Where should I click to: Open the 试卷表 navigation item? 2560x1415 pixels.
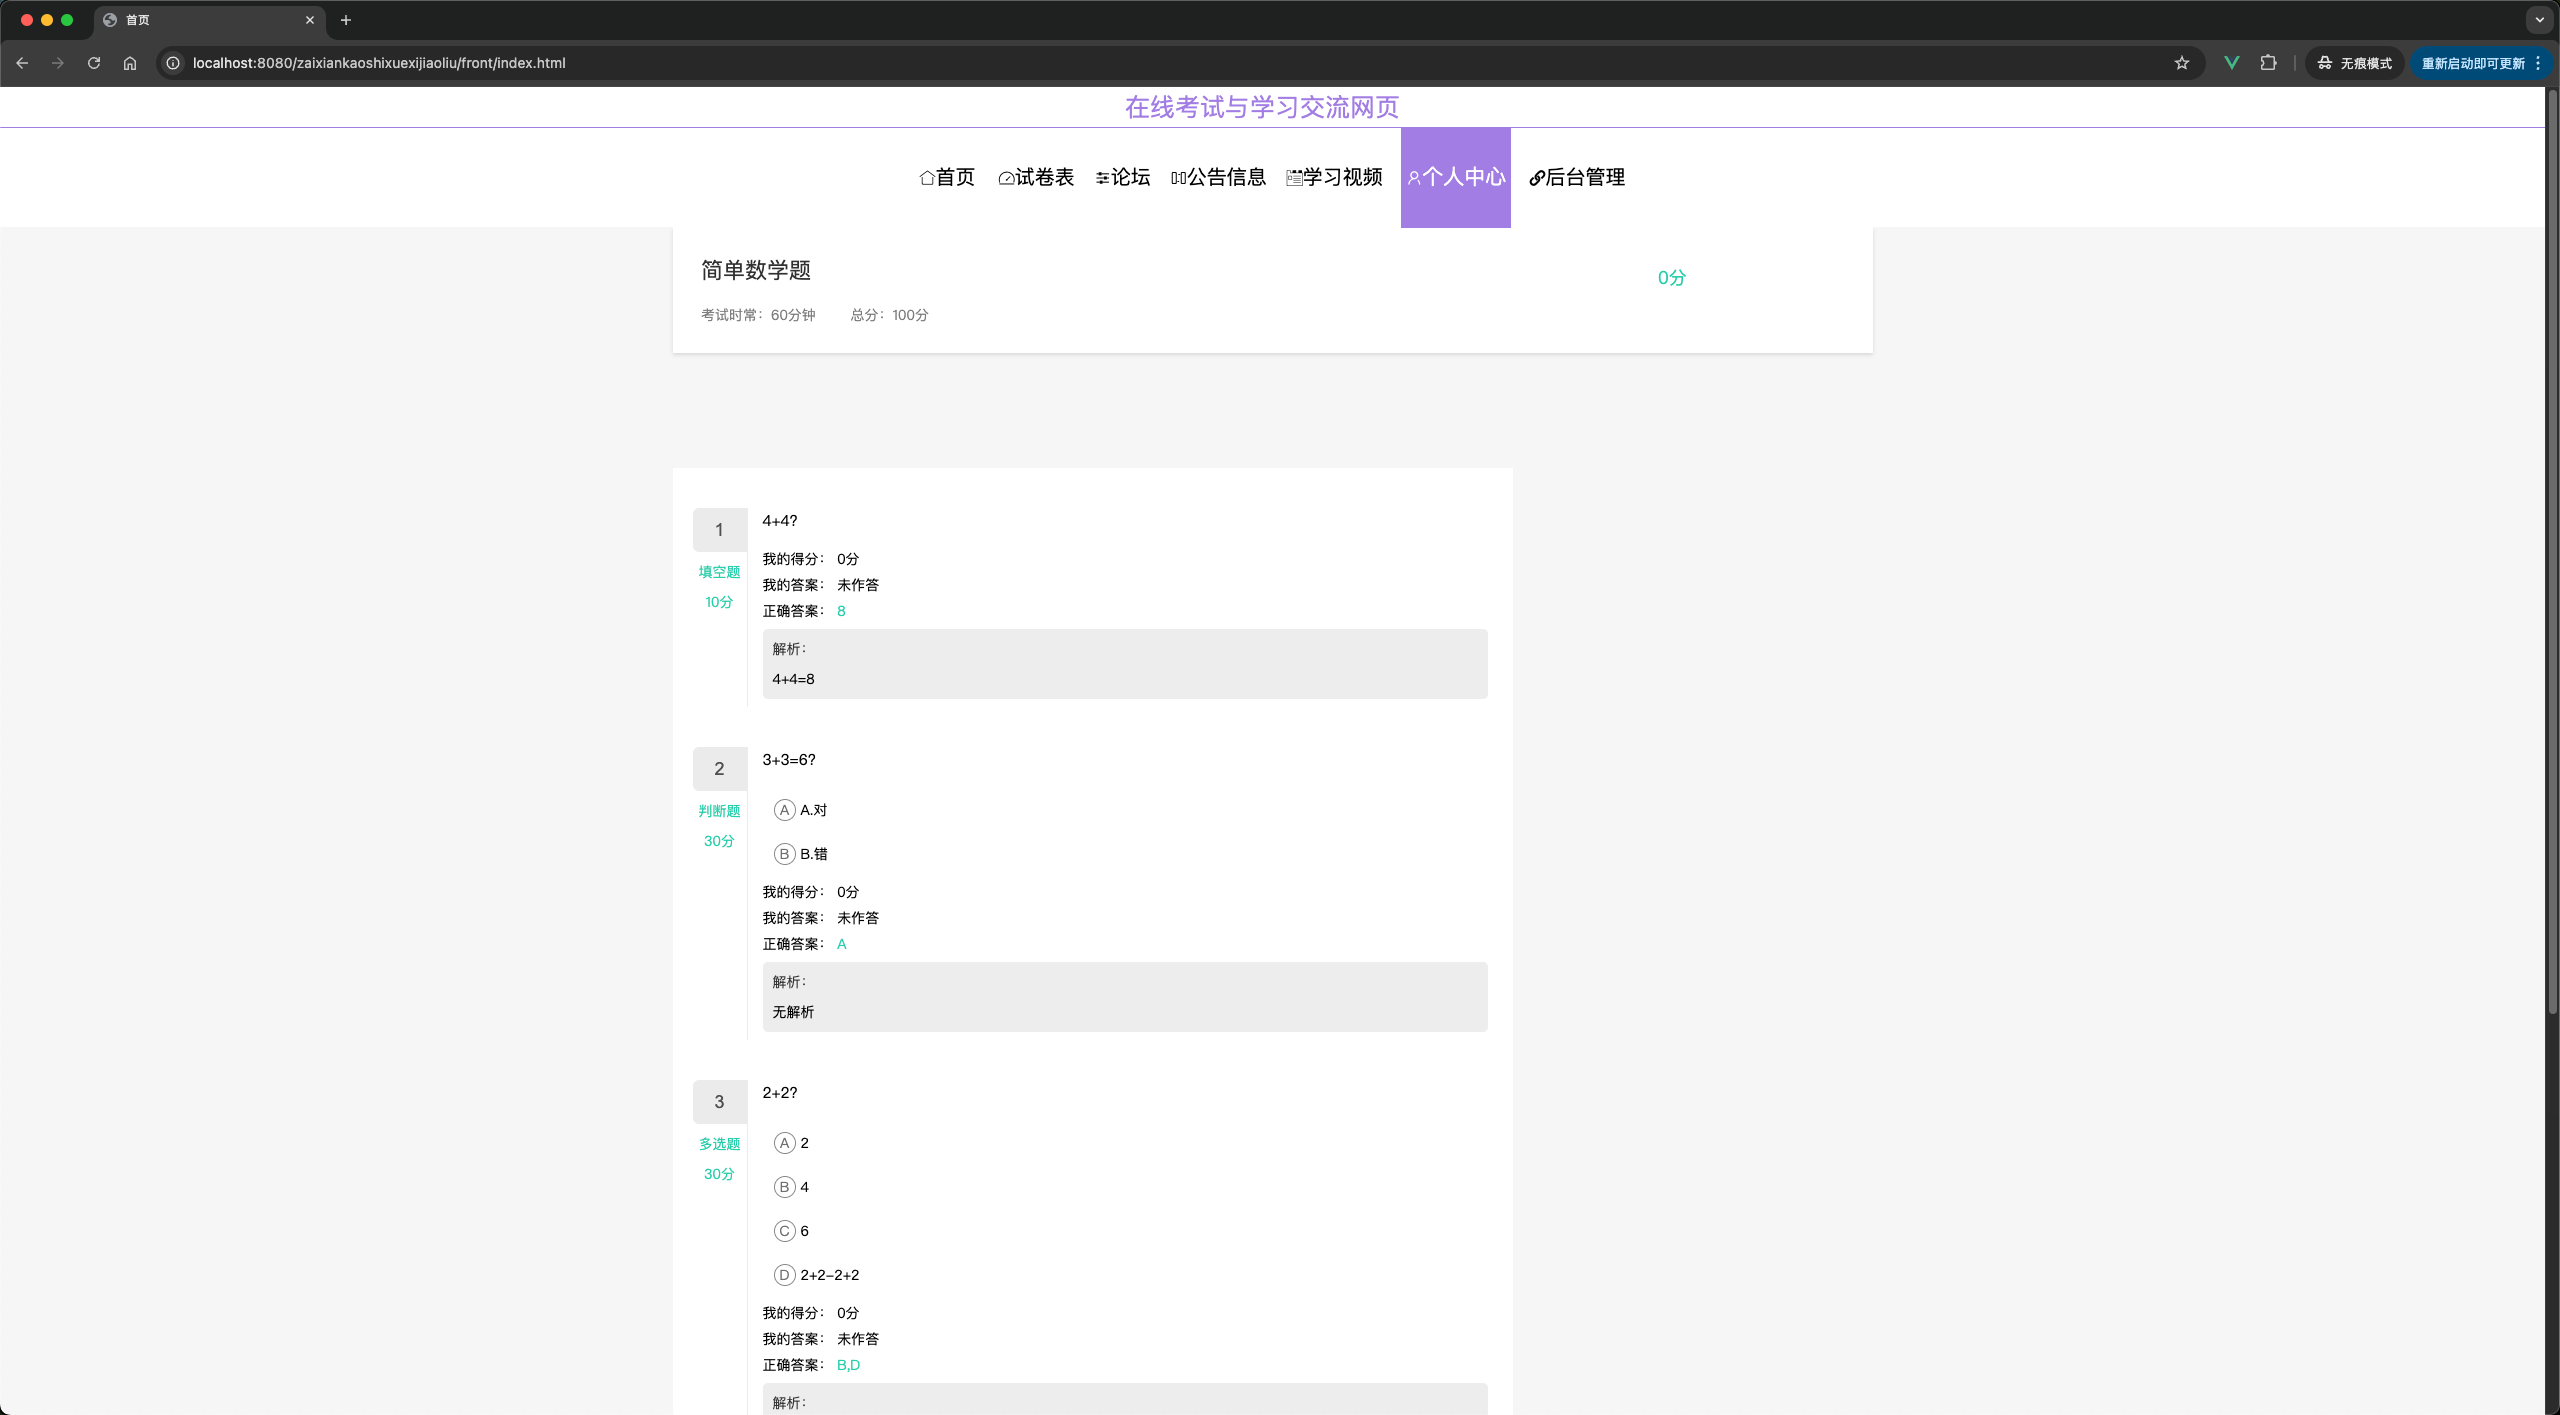pyautogui.click(x=1036, y=177)
